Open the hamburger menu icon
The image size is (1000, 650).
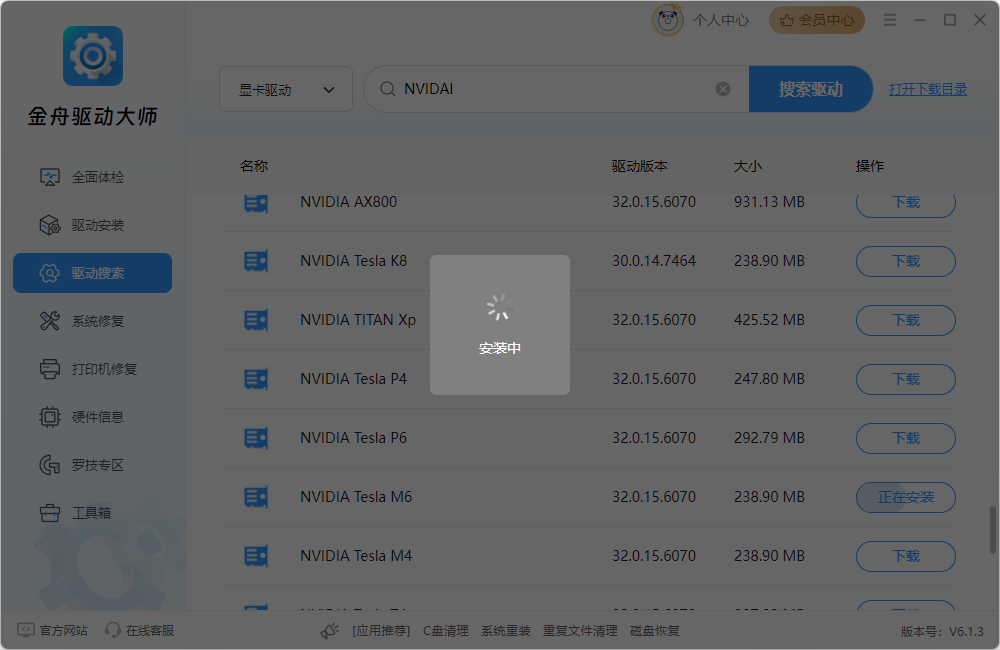point(890,20)
